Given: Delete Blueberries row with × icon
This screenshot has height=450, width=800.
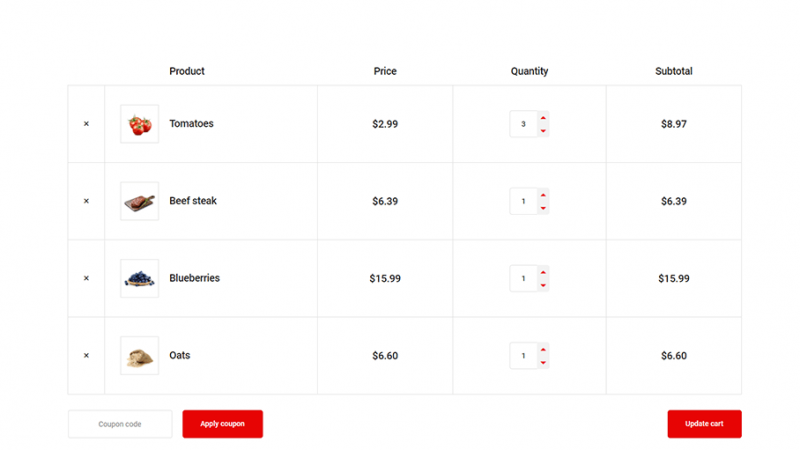Looking at the screenshot, I should [86, 278].
